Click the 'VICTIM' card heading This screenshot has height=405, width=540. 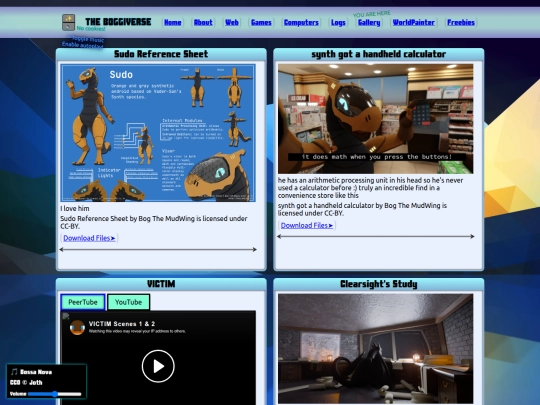click(x=161, y=284)
